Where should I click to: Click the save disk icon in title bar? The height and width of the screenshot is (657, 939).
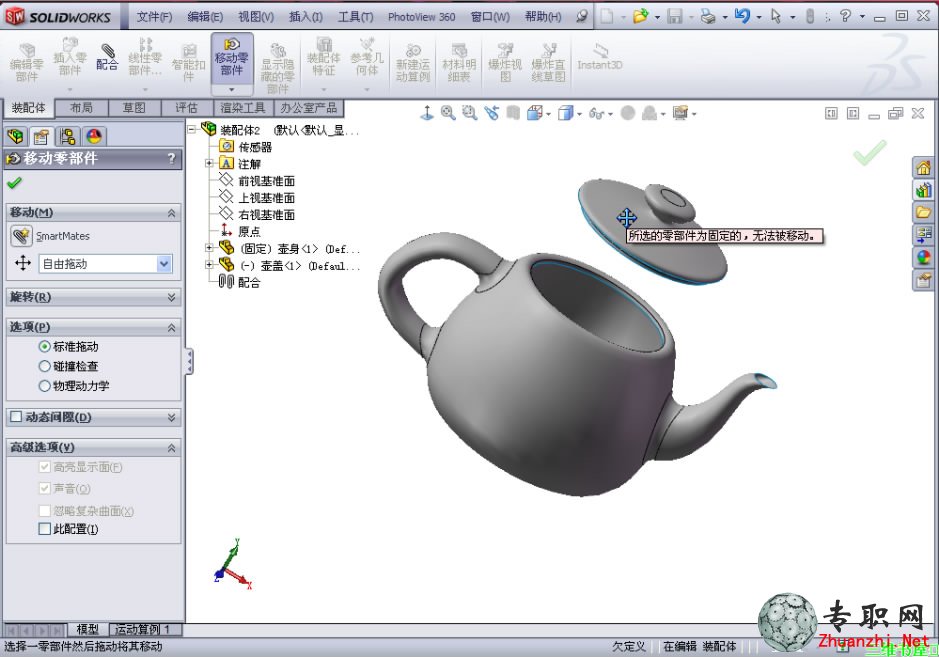pyautogui.click(x=675, y=16)
